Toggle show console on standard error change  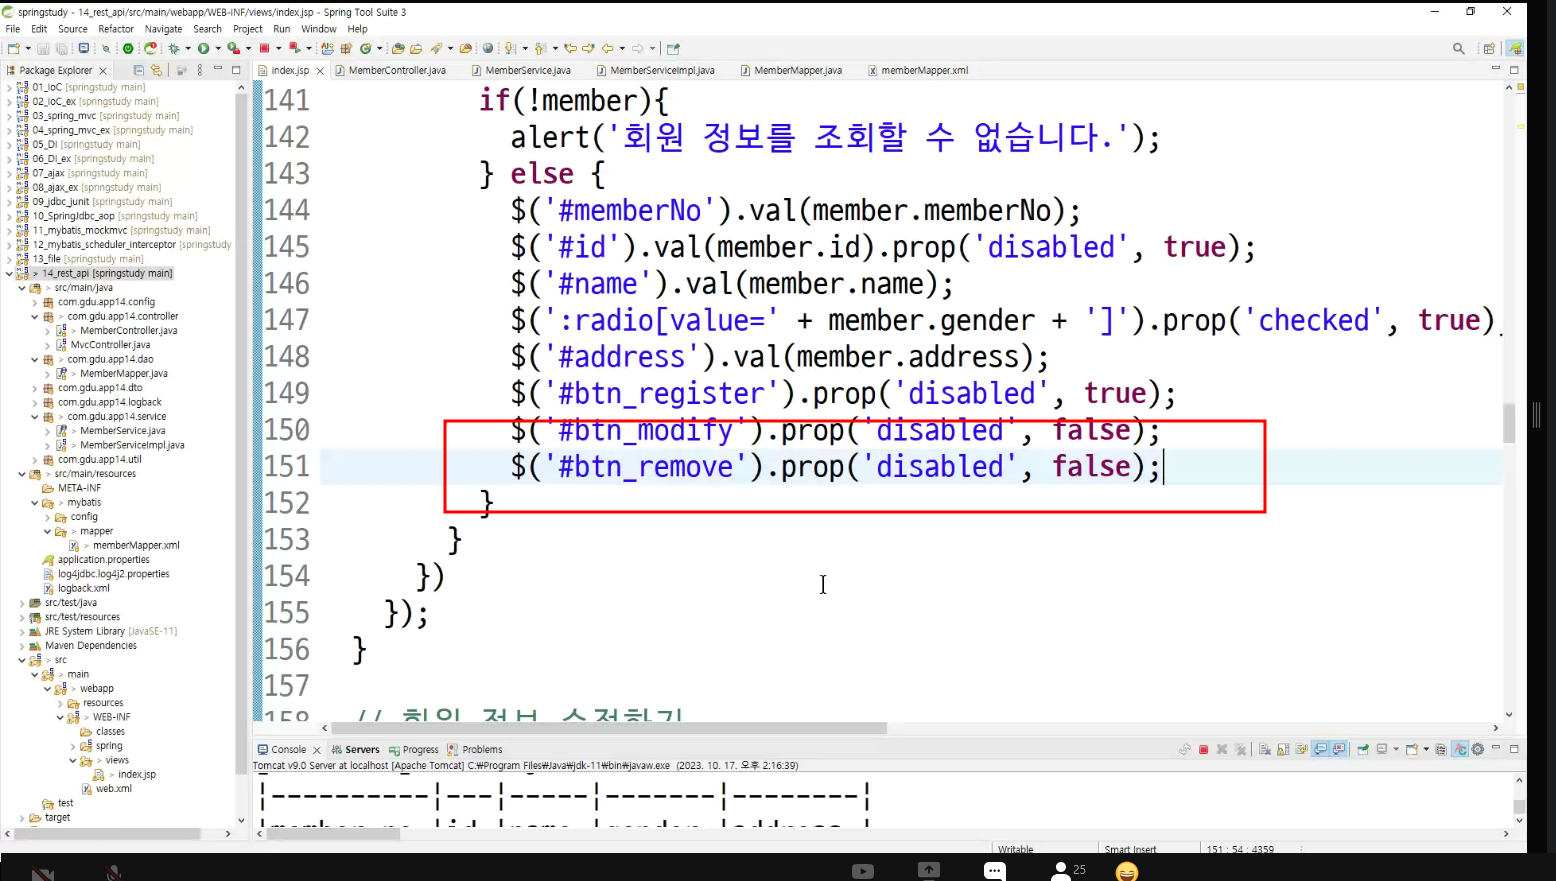pos(1340,749)
